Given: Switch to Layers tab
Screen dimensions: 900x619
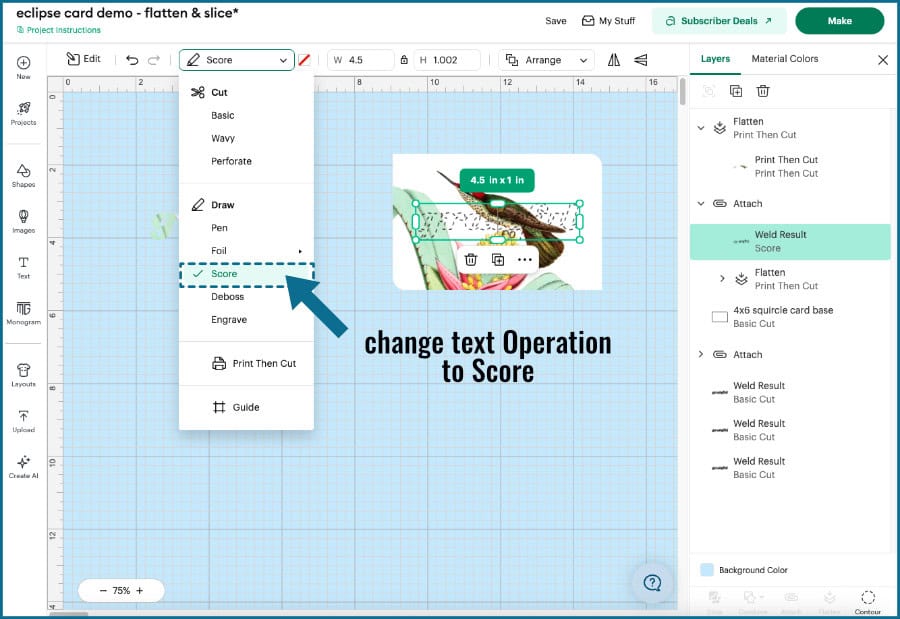Looking at the screenshot, I should coord(715,59).
